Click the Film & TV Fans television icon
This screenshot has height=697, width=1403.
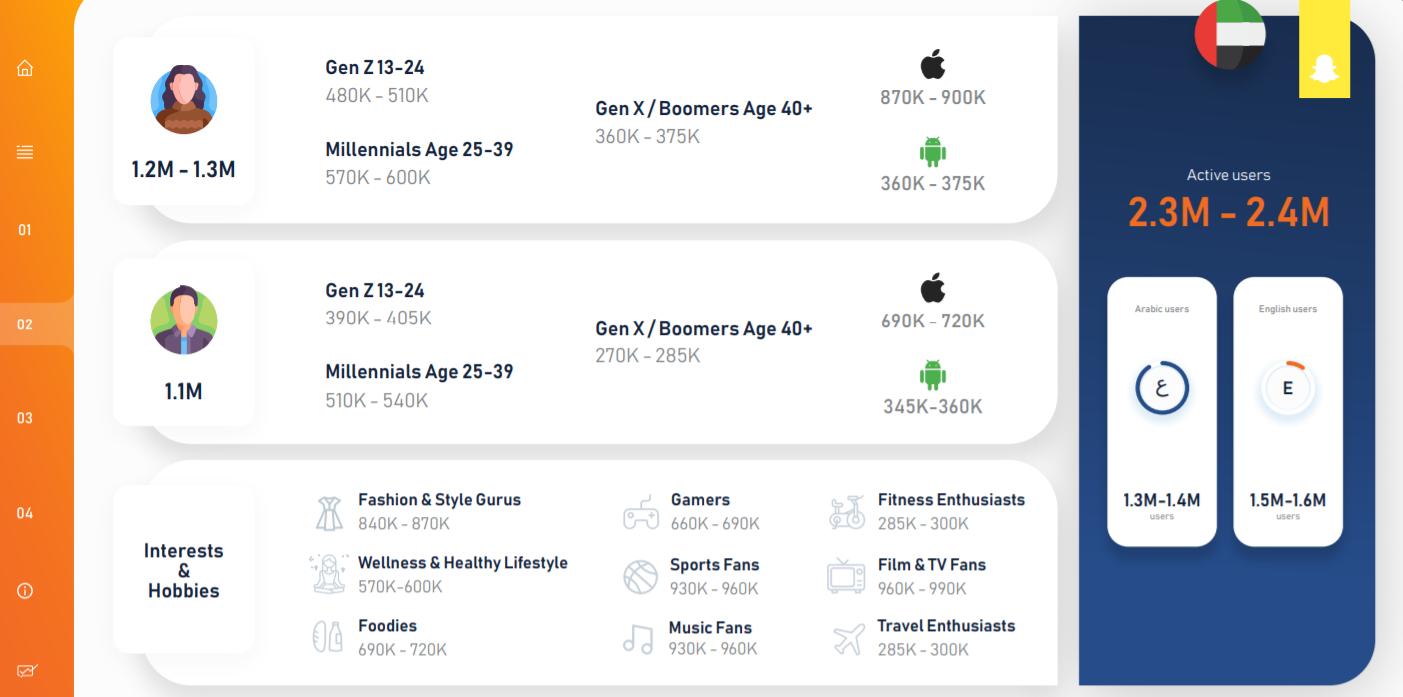tap(846, 576)
